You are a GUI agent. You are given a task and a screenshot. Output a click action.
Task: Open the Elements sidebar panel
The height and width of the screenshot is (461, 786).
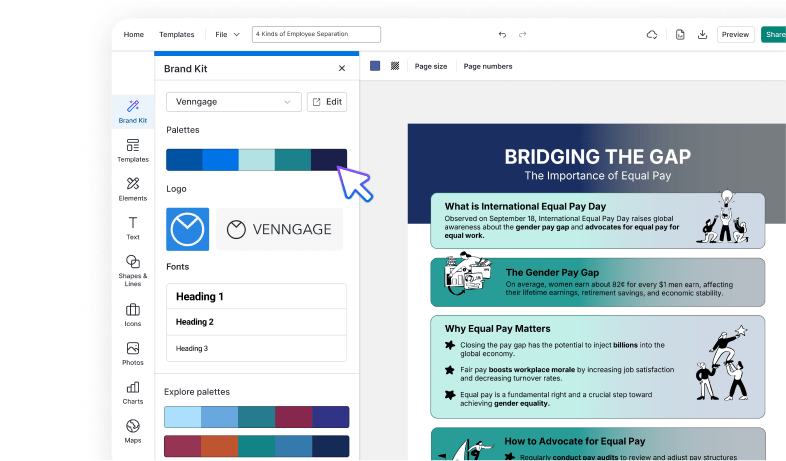133,189
